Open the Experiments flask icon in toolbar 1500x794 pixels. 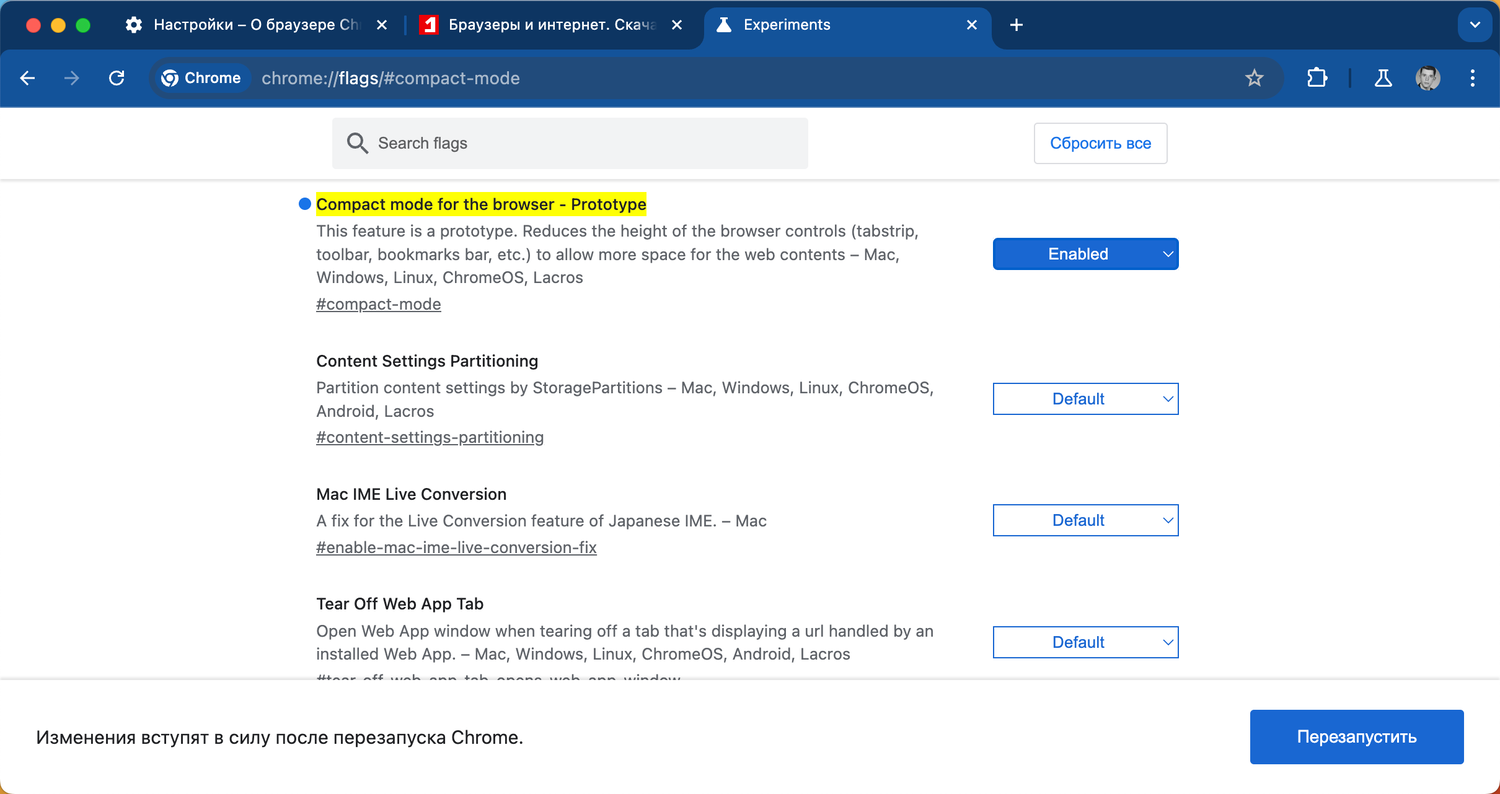point(1383,78)
